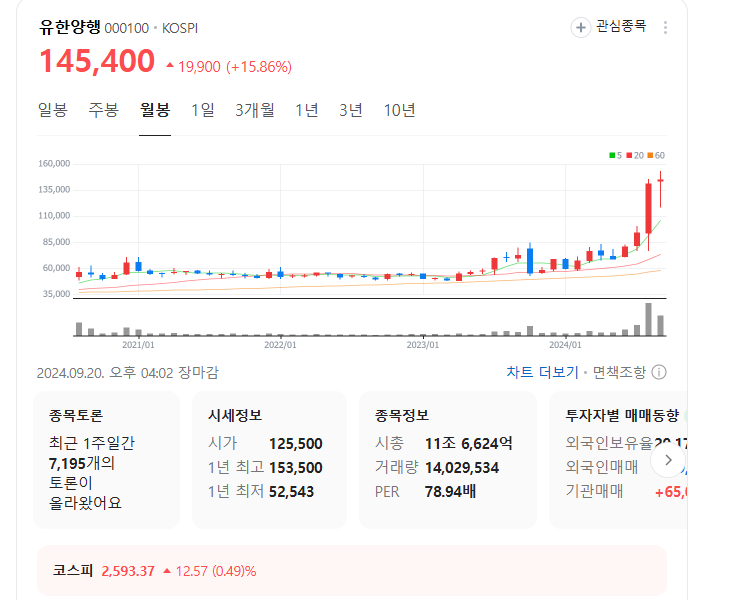Open the 면책조항 link text
The image size is (730, 600).
tap(619, 372)
